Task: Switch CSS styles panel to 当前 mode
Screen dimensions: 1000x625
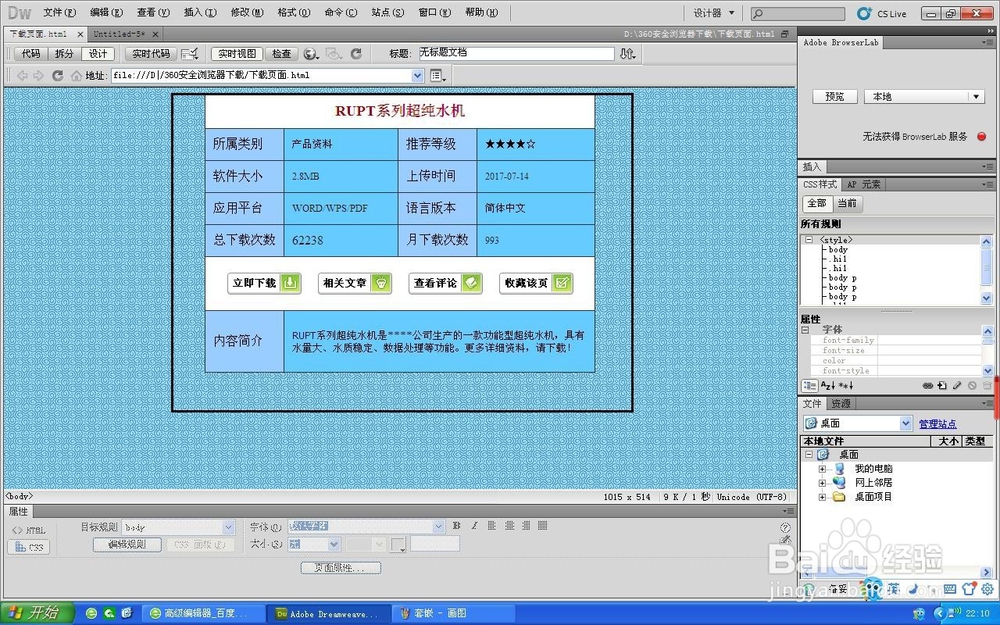Action: (x=846, y=203)
